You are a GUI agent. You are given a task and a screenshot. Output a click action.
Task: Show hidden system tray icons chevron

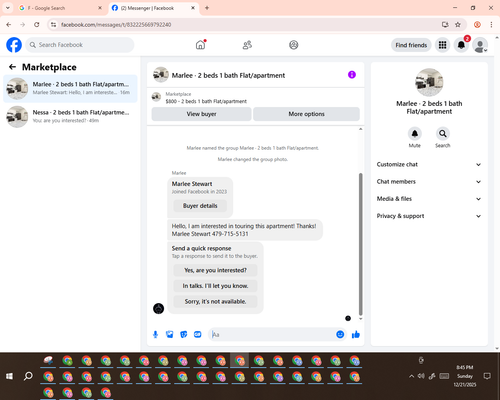click(x=412, y=376)
